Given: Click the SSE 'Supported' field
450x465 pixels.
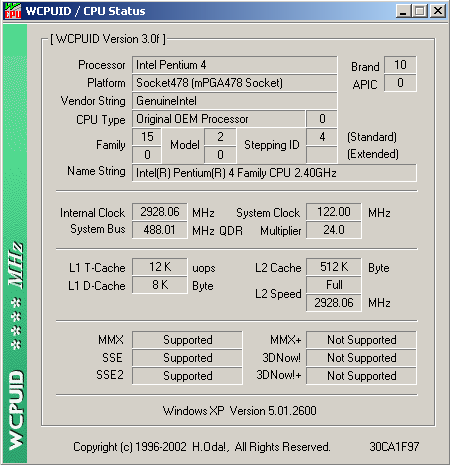Looking at the screenshot, I should (187, 358).
